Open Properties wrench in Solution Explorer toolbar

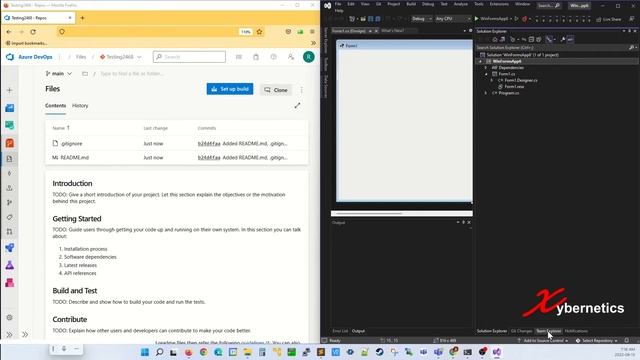562,40
